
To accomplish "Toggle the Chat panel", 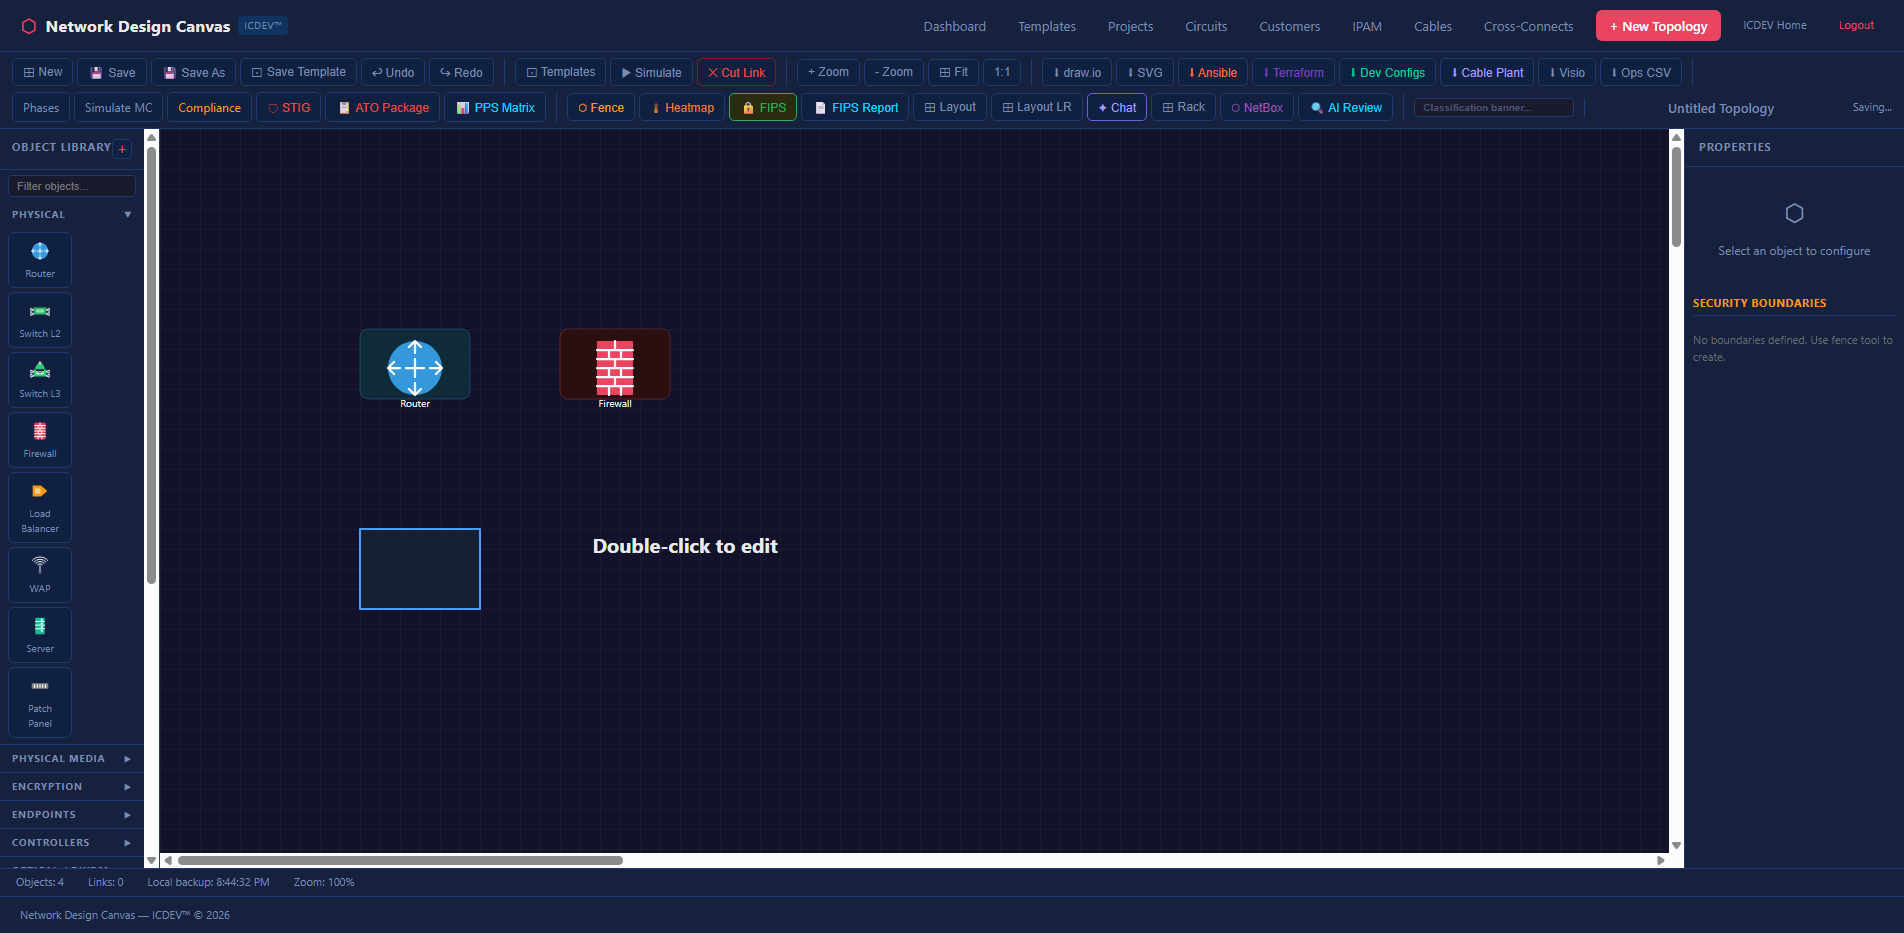I will pos(1116,108).
